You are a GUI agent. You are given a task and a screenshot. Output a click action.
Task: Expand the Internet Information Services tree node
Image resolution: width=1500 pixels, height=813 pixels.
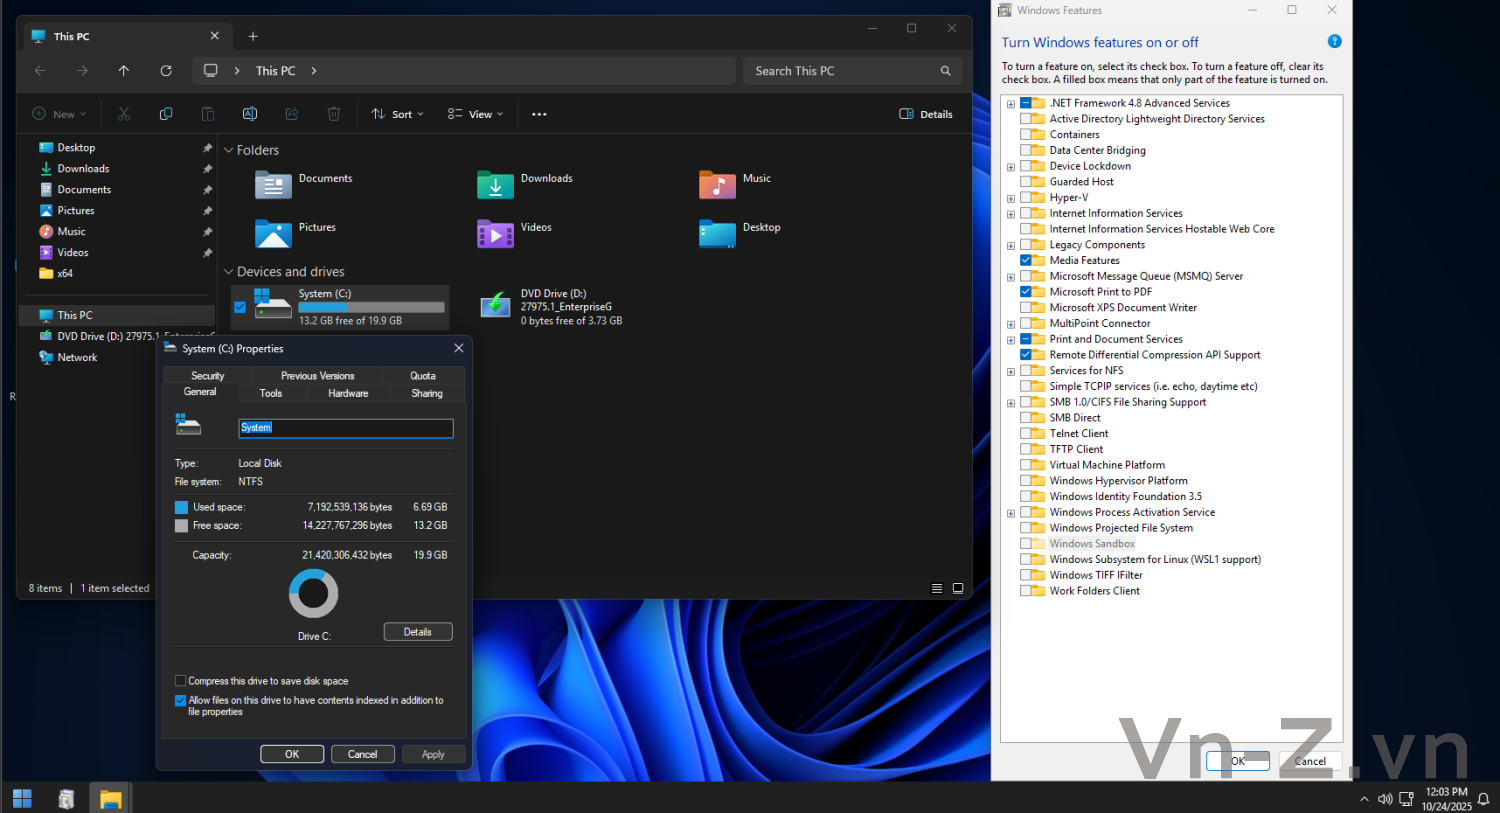pyautogui.click(x=1011, y=214)
